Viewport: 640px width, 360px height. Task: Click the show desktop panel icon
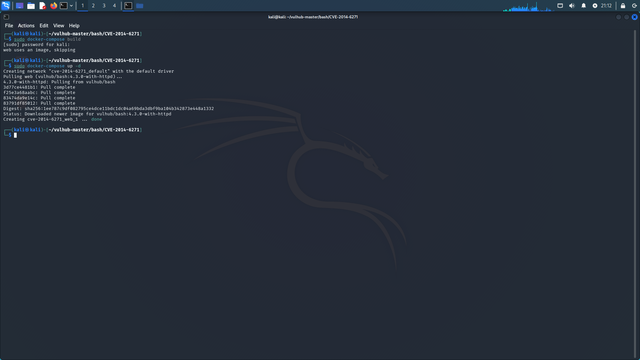tap(19, 6)
